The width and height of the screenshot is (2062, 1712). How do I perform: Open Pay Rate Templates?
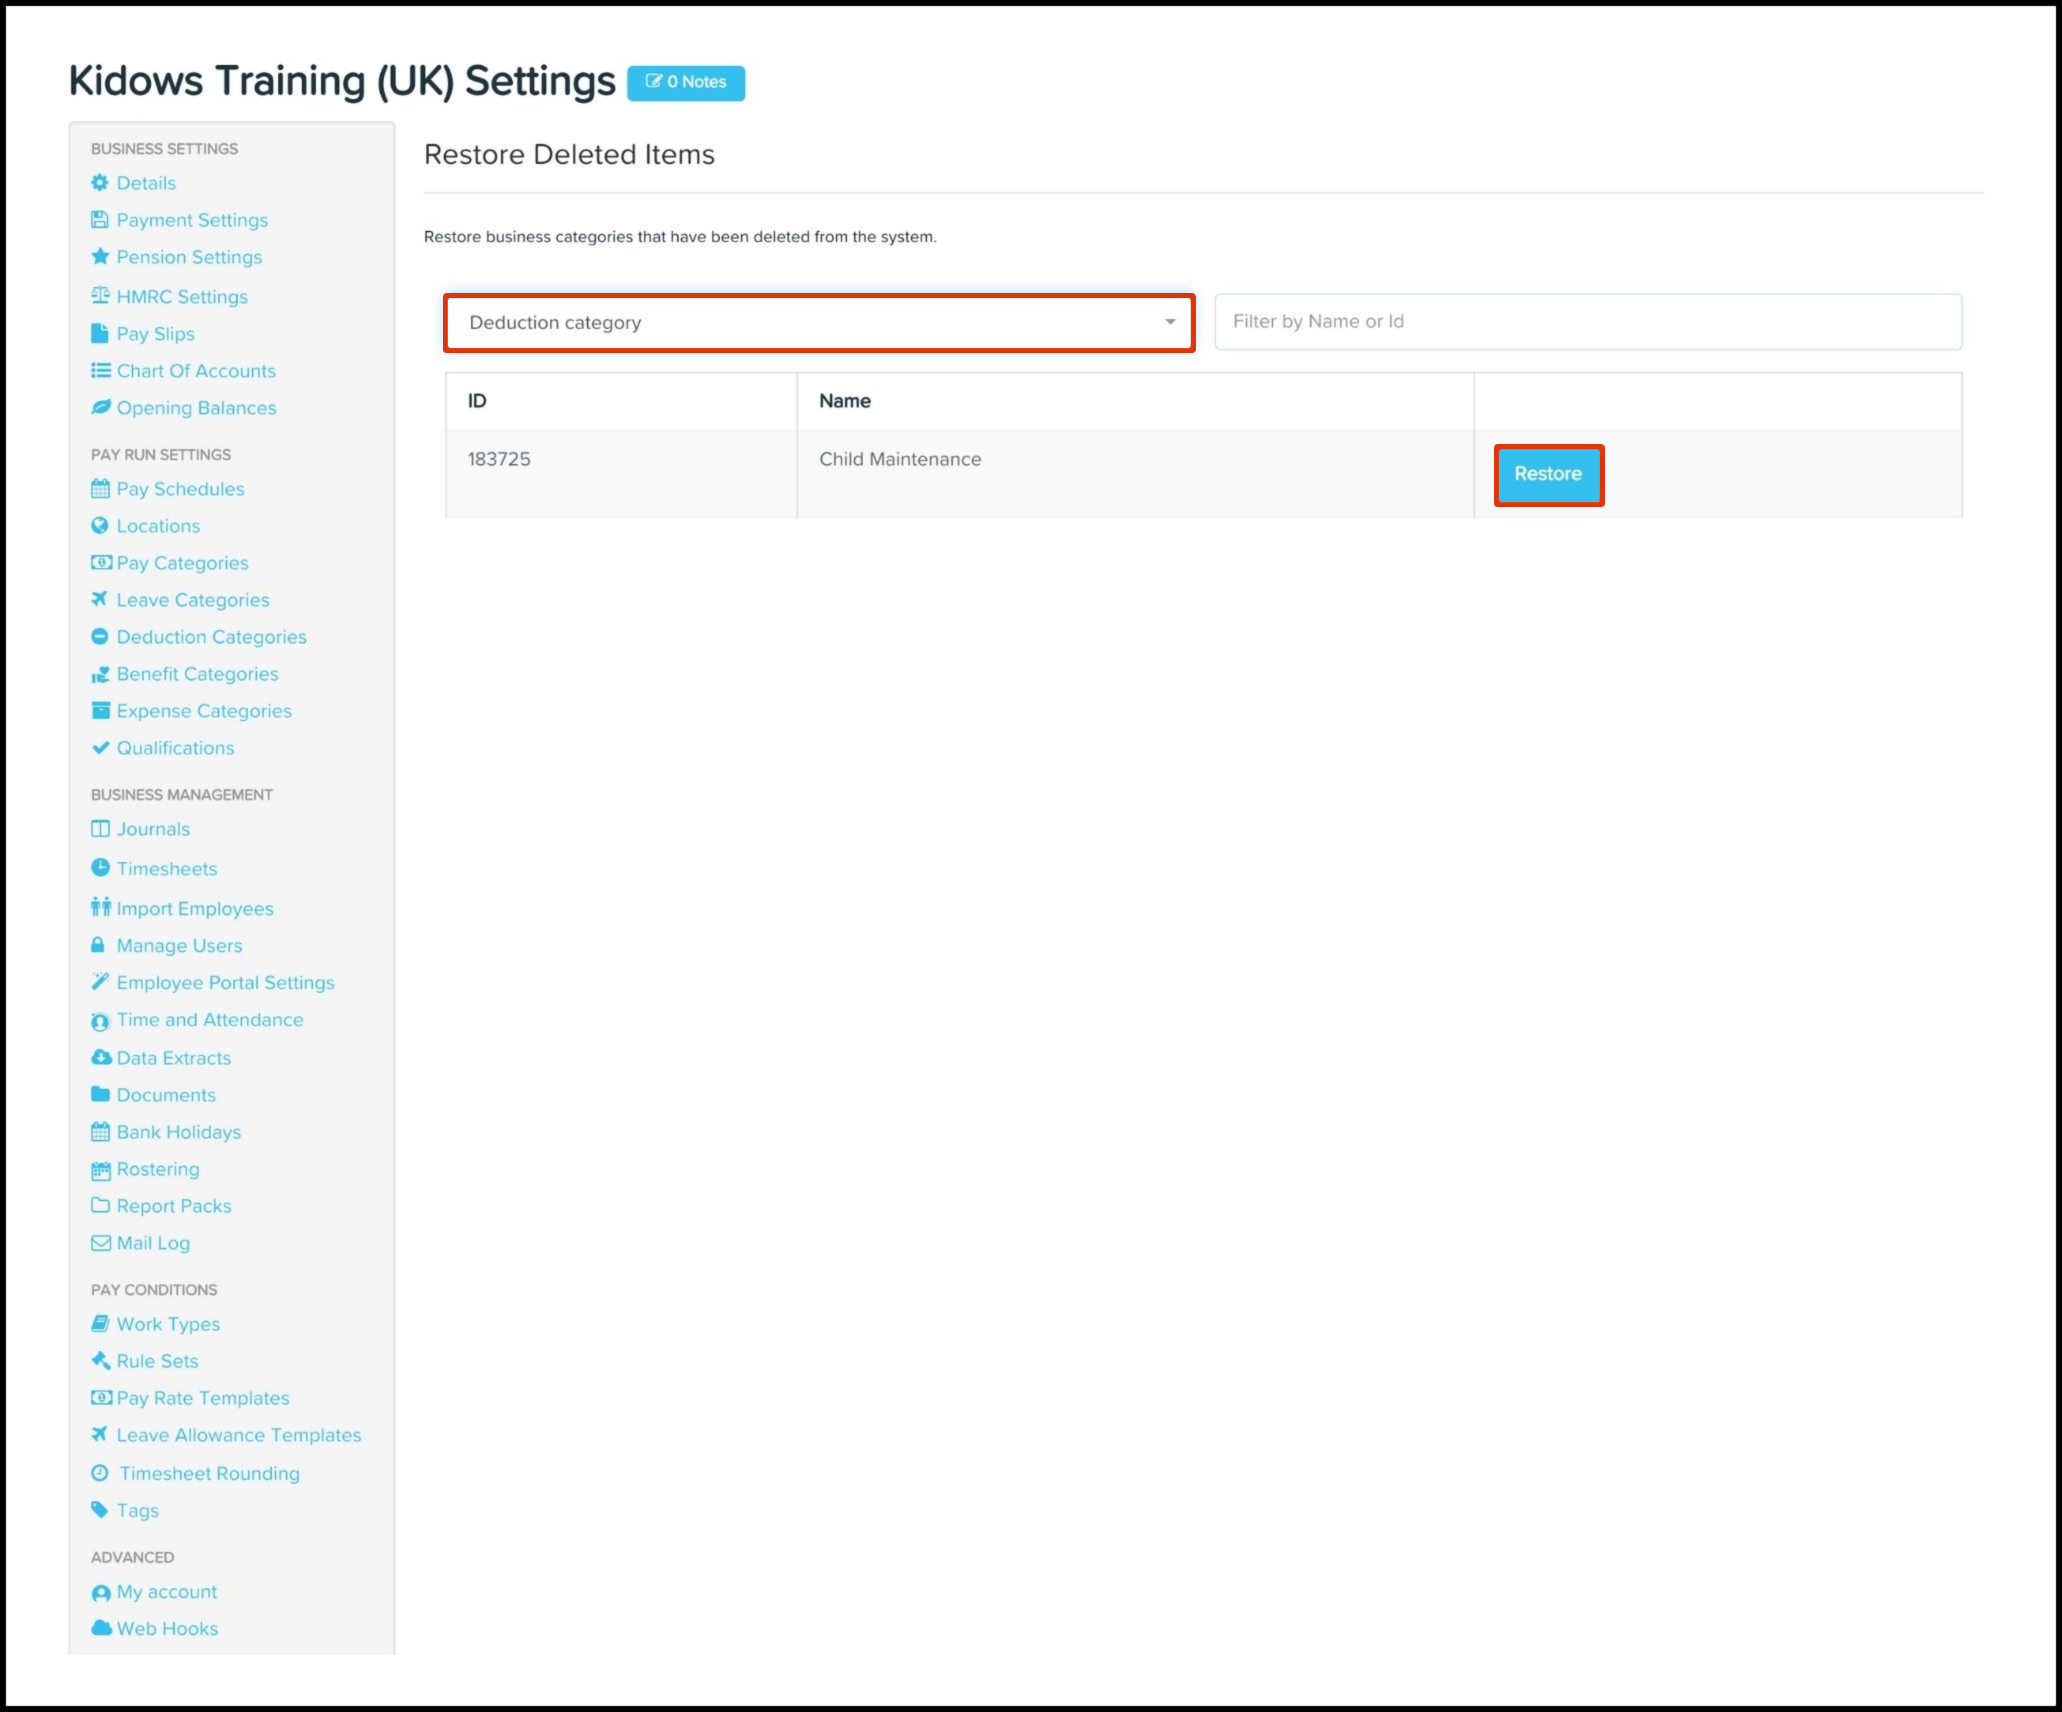click(203, 1398)
